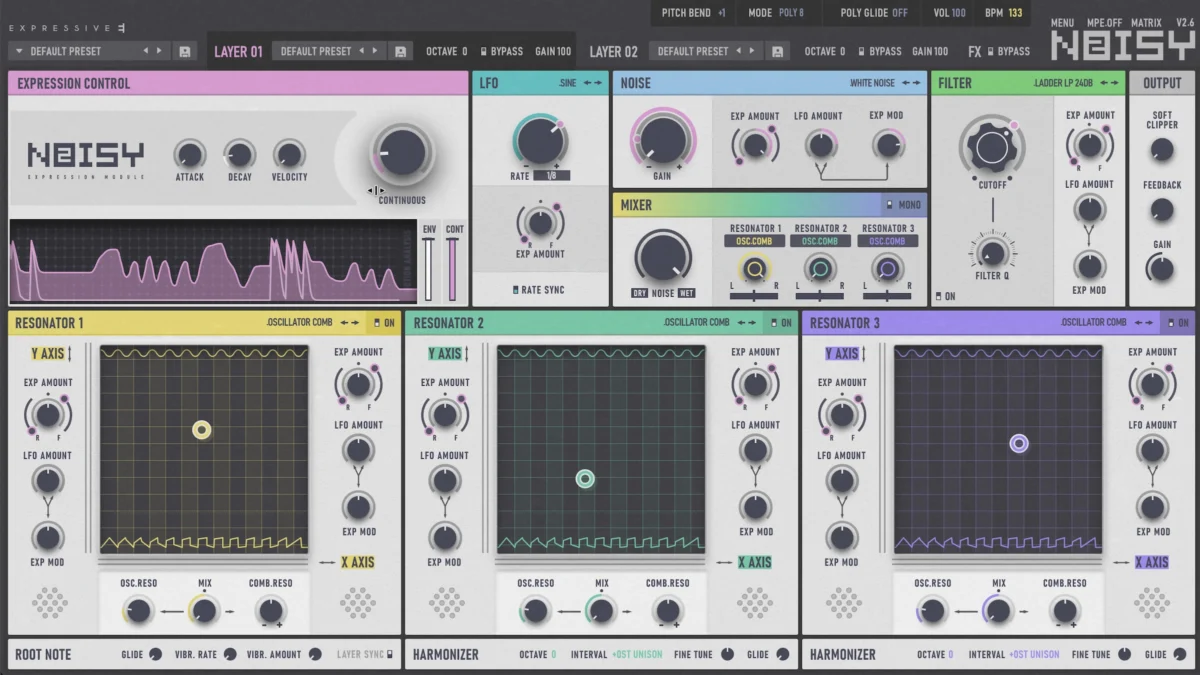Open the Layer 01 Default Preset dropdown
The image size is (1200, 675).
(x=329, y=51)
